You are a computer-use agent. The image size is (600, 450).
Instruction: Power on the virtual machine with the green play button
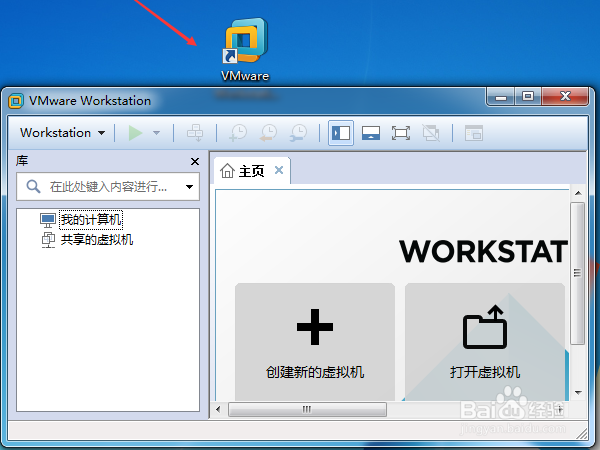click(135, 133)
